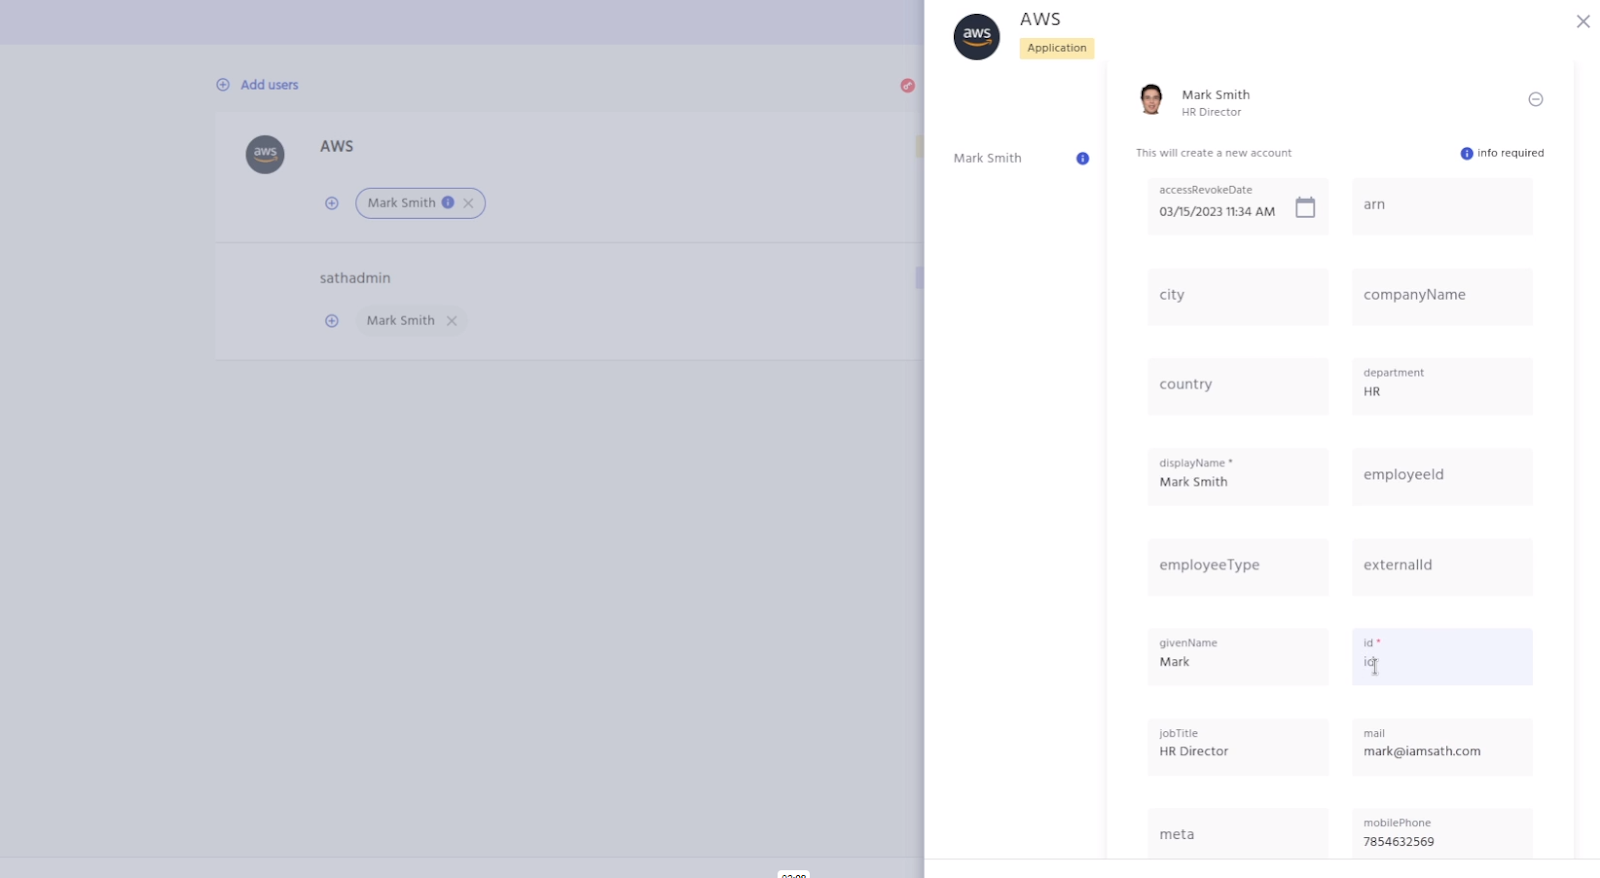1600x878 pixels.
Task: Focus the arn input field
Action: (x=1441, y=205)
